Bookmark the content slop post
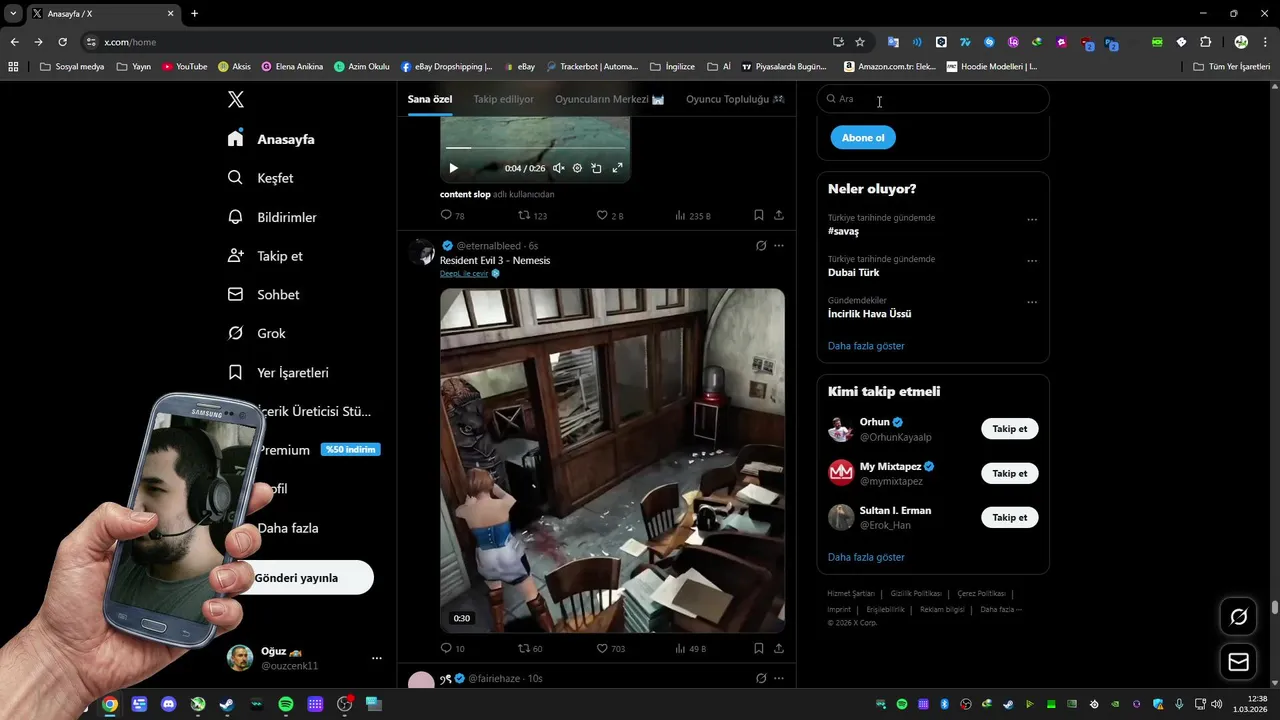 [x=759, y=215]
